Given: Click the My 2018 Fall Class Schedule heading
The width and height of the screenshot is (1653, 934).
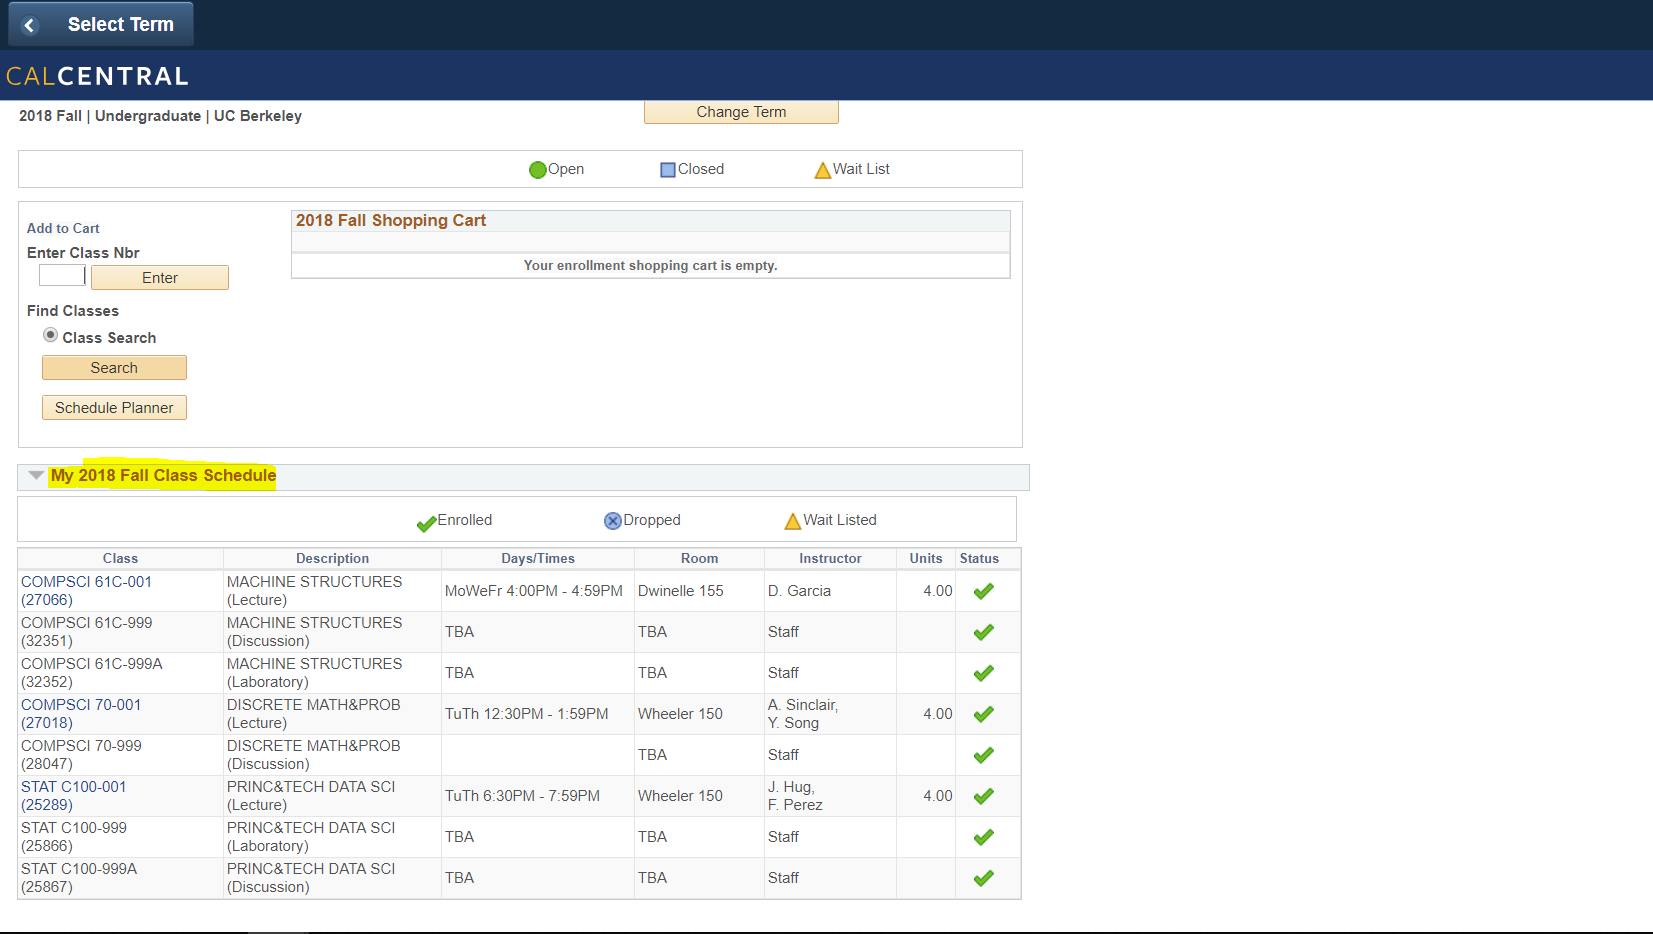Looking at the screenshot, I should (x=163, y=476).
